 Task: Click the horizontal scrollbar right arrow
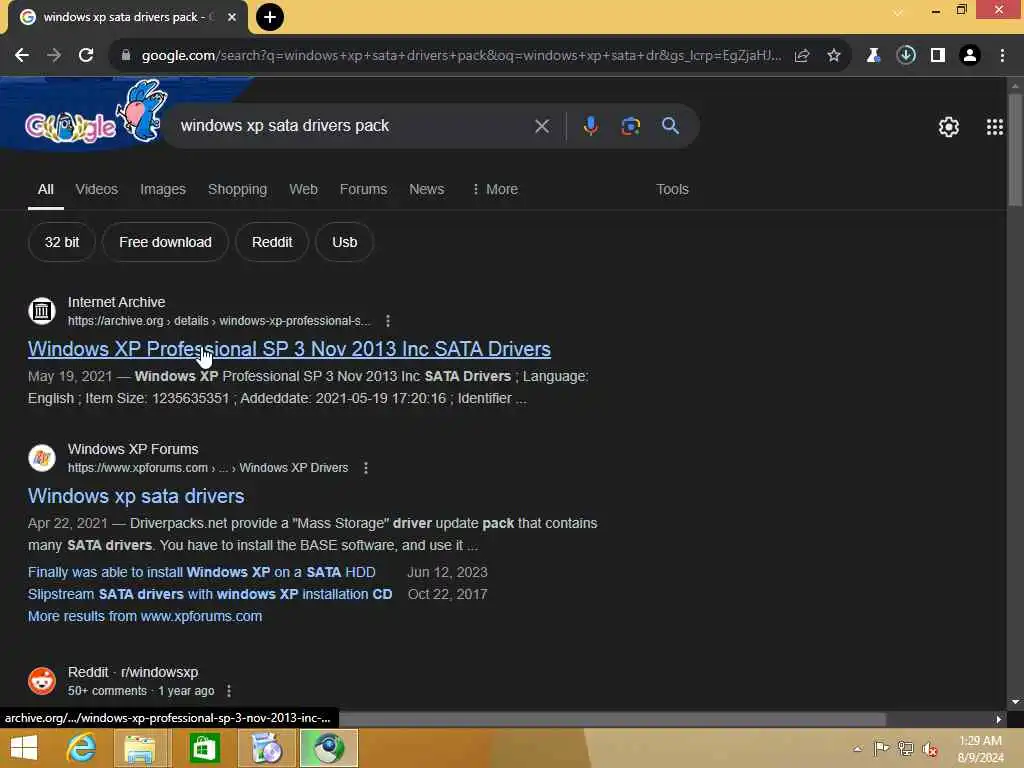999,719
